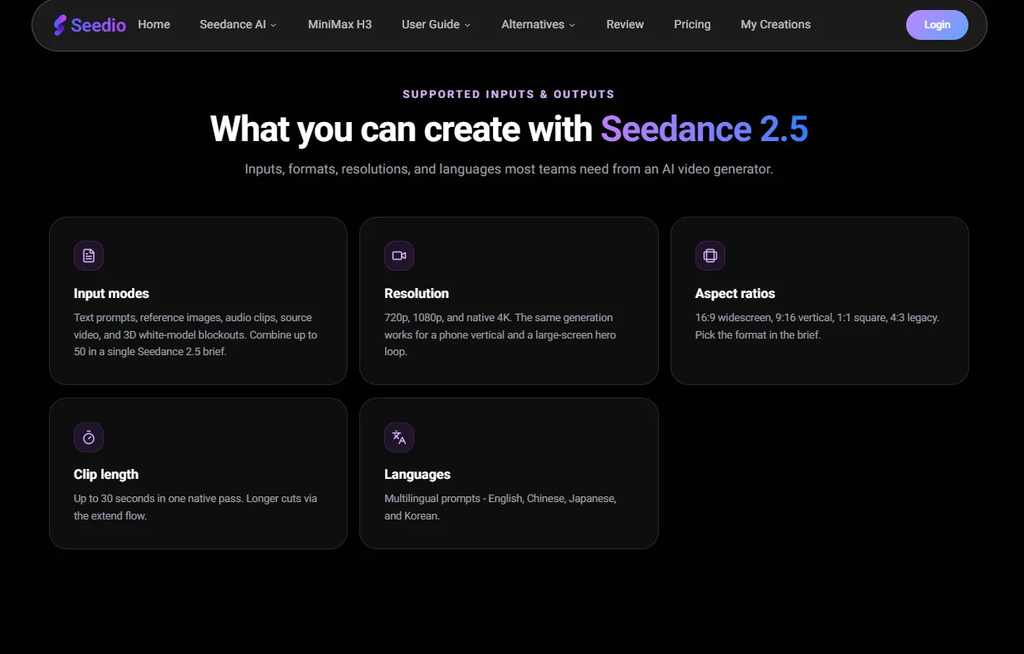Click the Seedio logo icon
The width and height of the screenshot is (1024, 654).
pos(60,25)
